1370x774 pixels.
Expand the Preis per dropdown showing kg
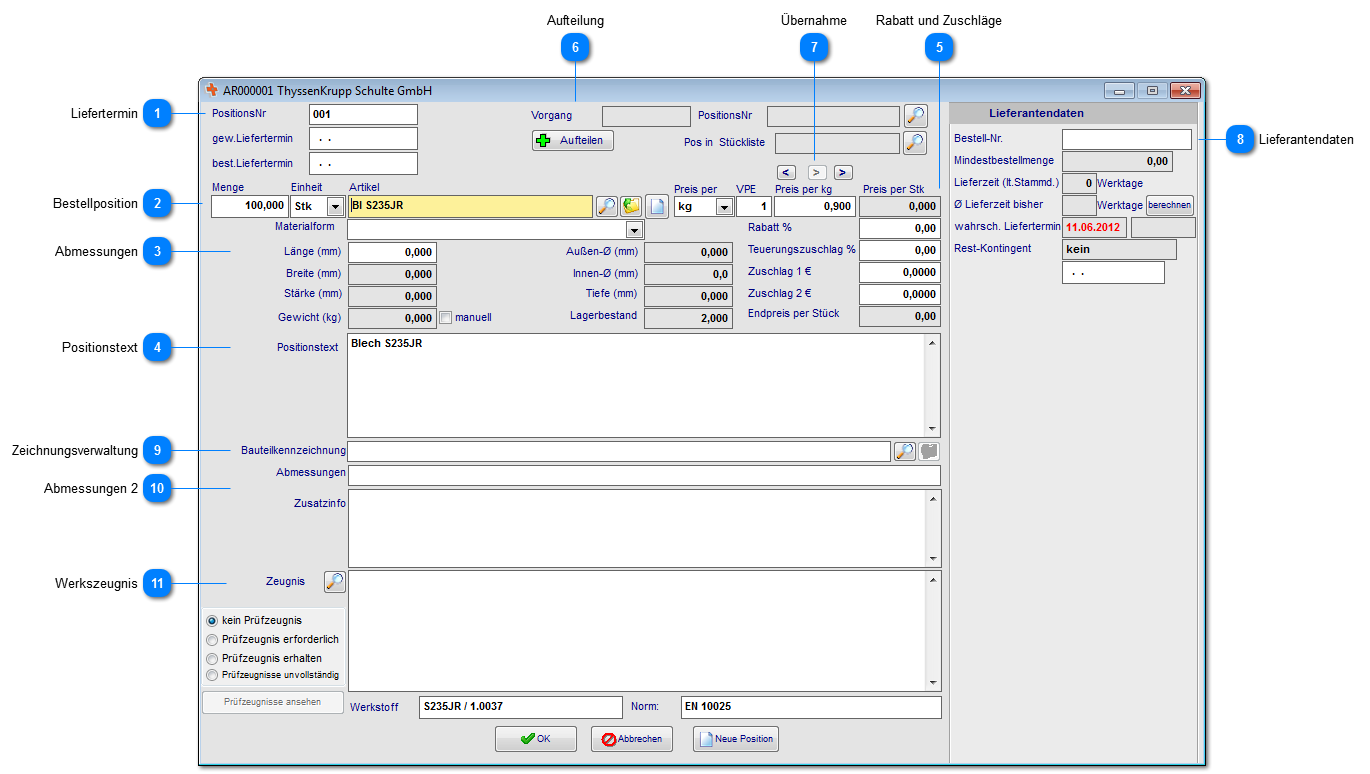coord(724,207)
